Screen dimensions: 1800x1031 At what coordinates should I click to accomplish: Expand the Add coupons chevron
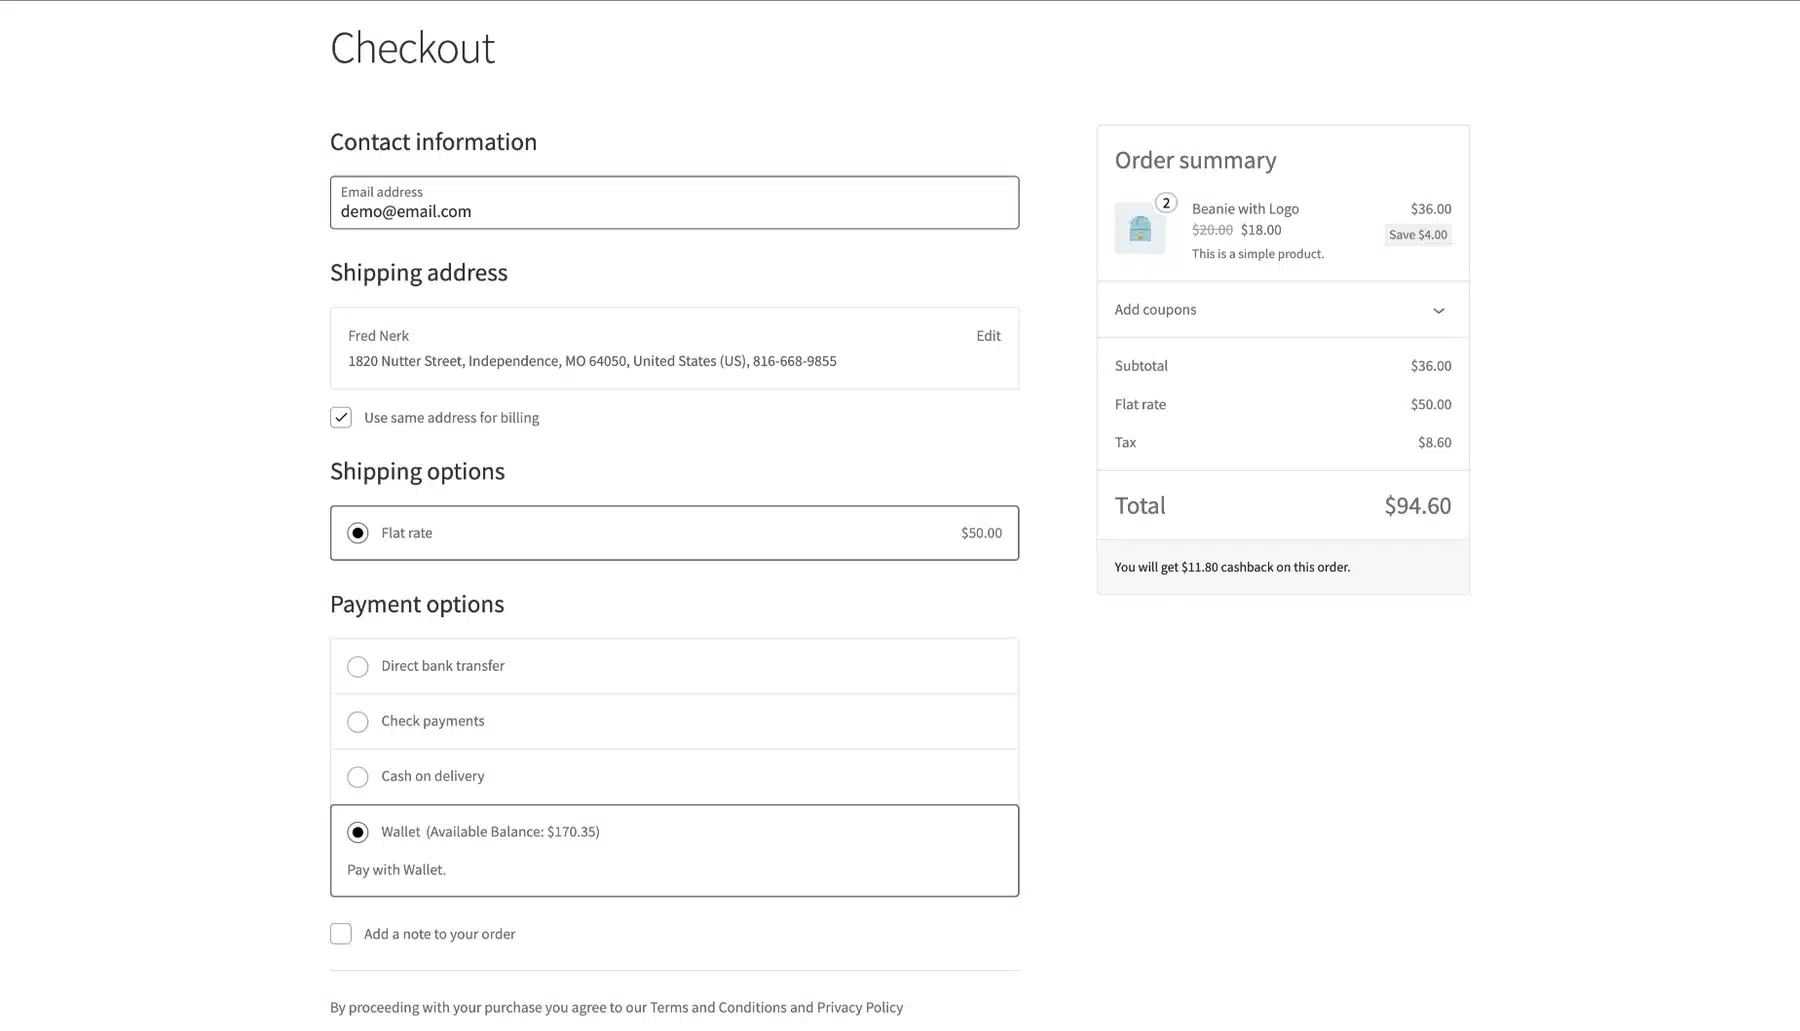point(1438,310)
